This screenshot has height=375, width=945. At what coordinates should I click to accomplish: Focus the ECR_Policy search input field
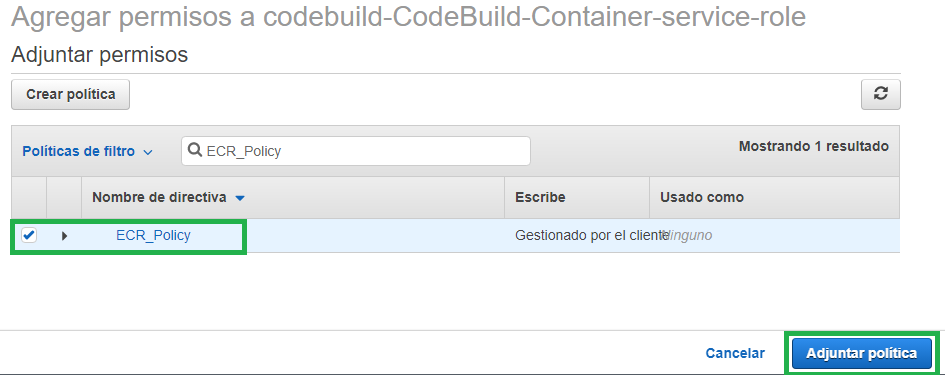click(356, 151)
